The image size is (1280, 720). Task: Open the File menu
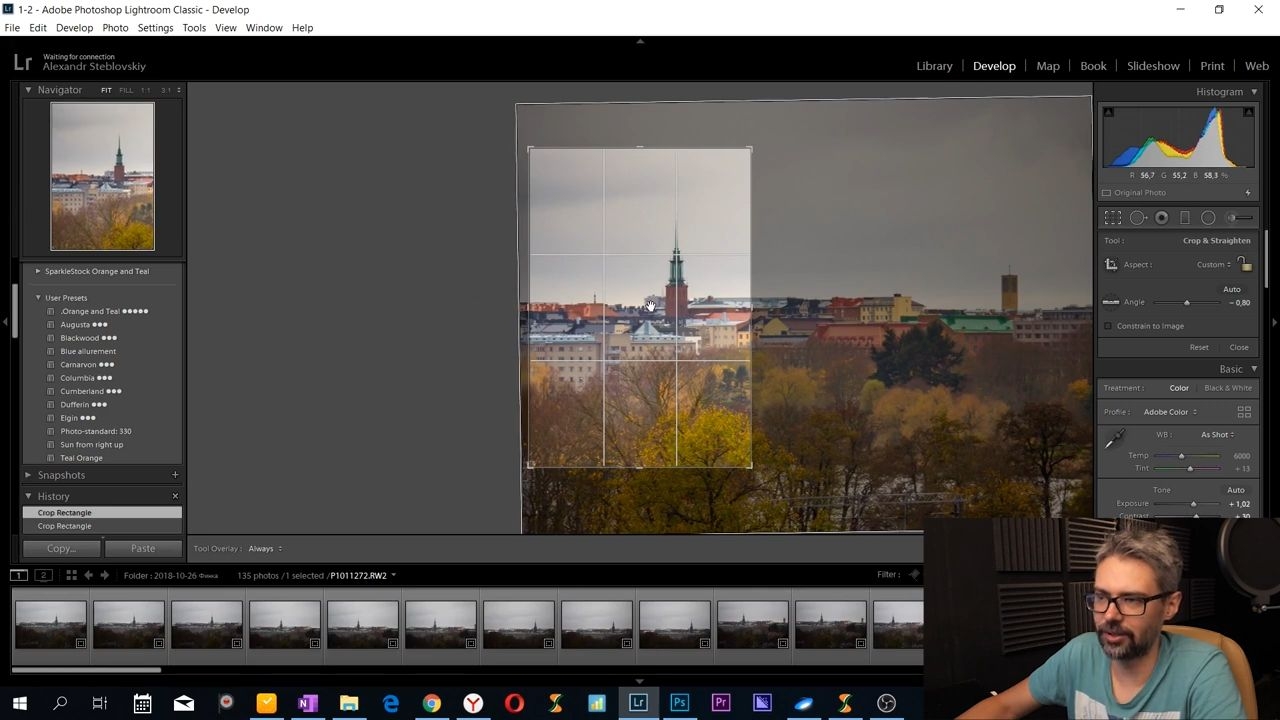coord(12,28)
